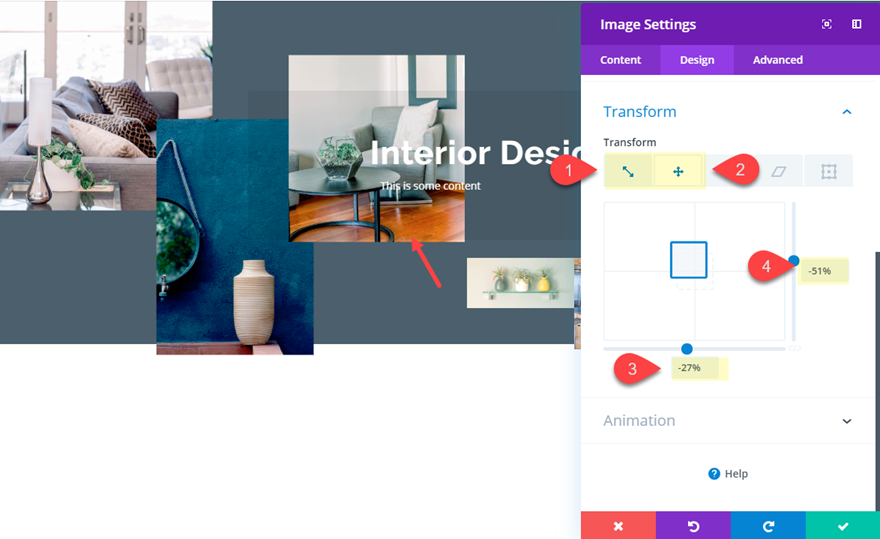Image resolution: width=880 pixels, height=539 pixels.
Task: Click the vertical translate slider handle
Action: pos(794,261)
